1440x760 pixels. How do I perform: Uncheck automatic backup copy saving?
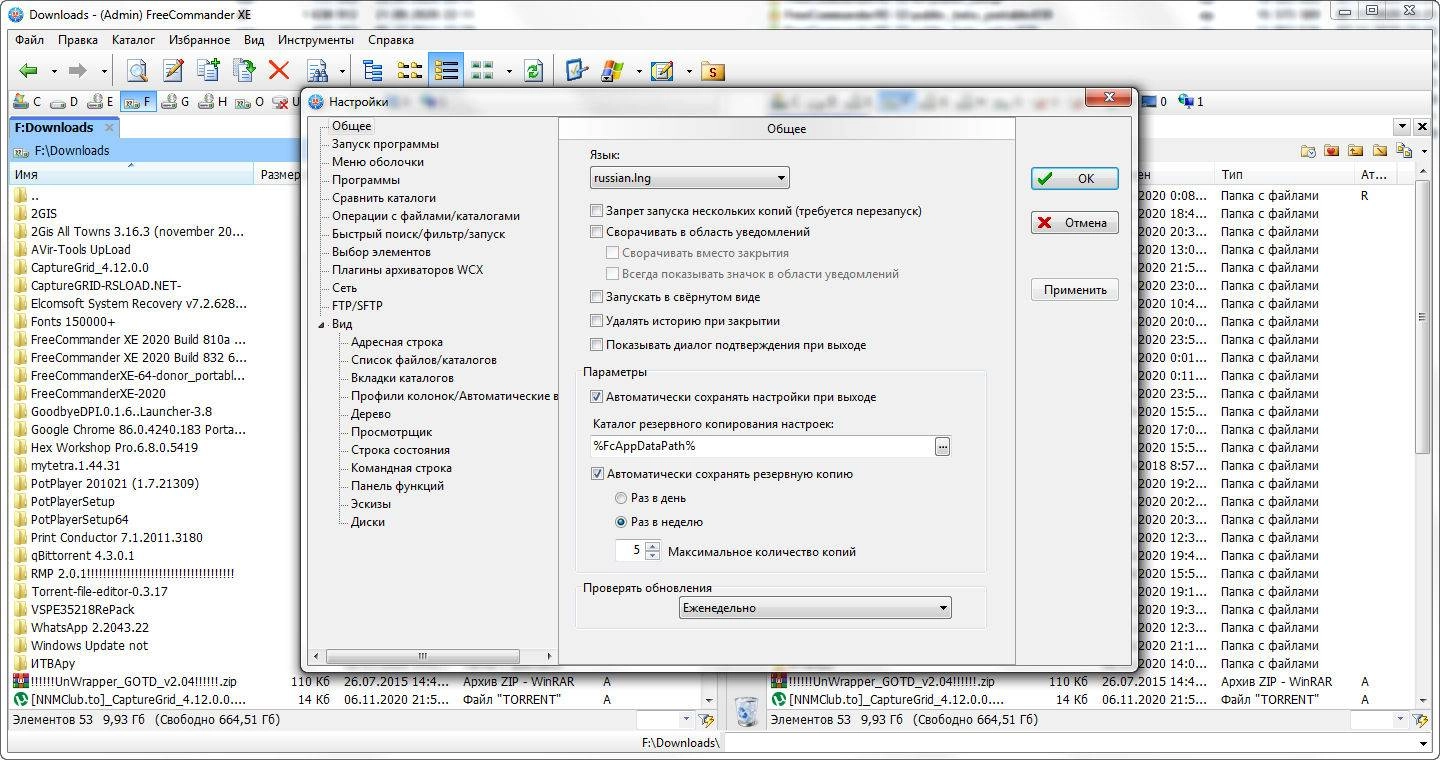coord(597,474)
